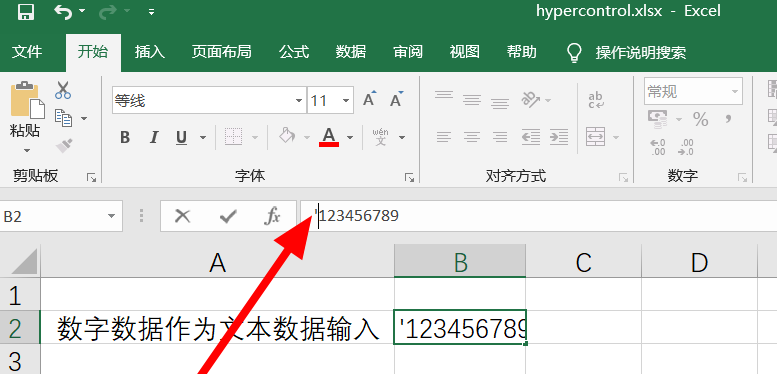Switch to the 插入 tab
This screenshot has width=777, height=374.
150,52
